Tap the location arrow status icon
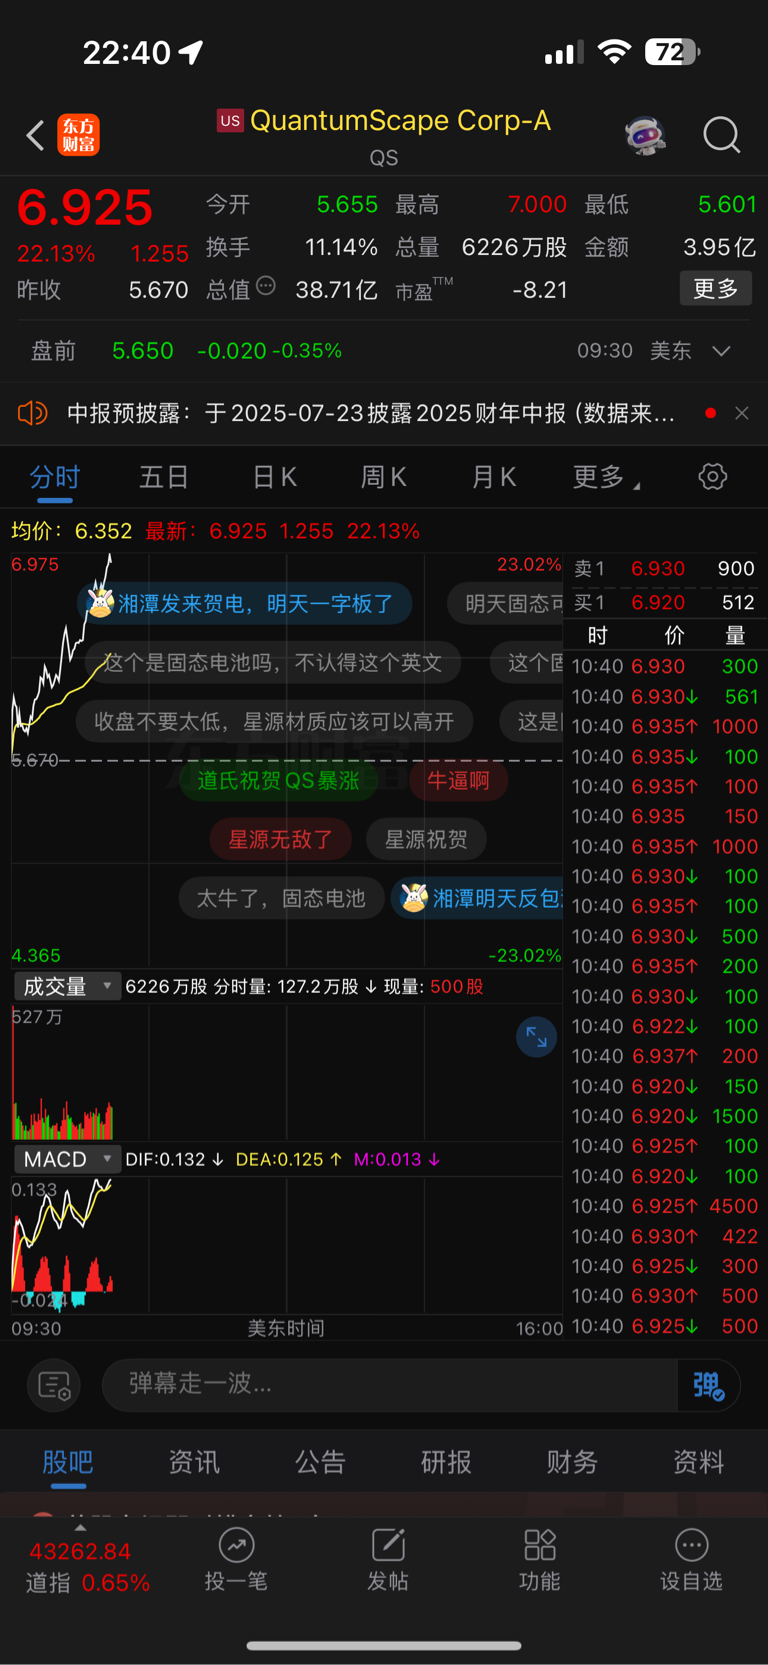Image resolution: width=768 pixels, height=1665 pixels. 190,52
